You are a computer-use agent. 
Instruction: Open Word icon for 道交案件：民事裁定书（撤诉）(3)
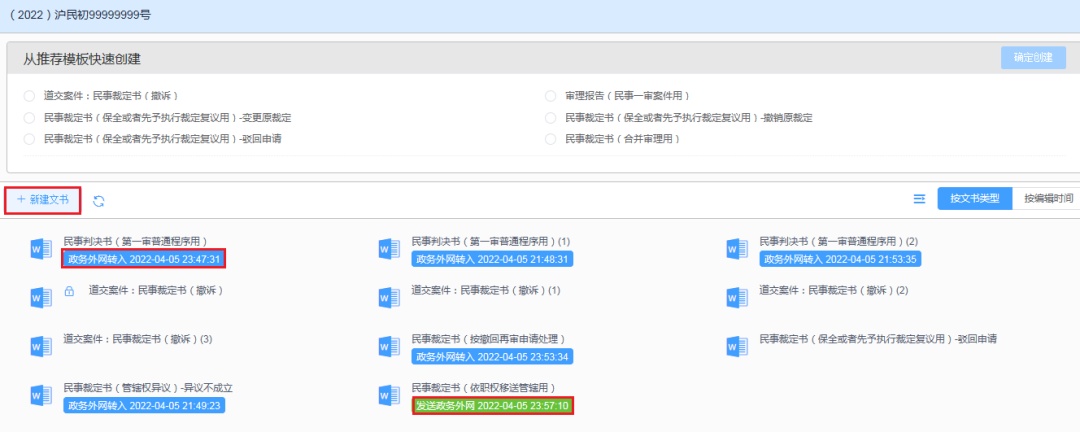click(41, 346)
